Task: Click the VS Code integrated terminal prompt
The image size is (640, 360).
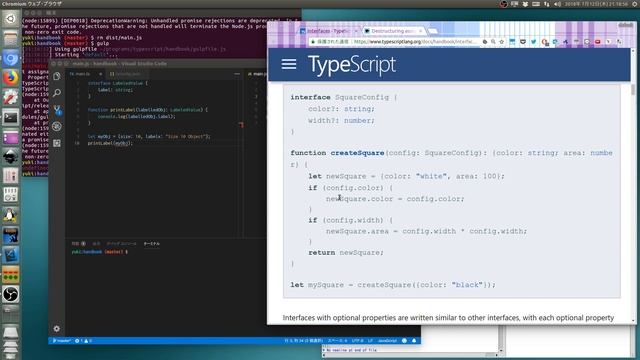Action: tap(100, 252)
